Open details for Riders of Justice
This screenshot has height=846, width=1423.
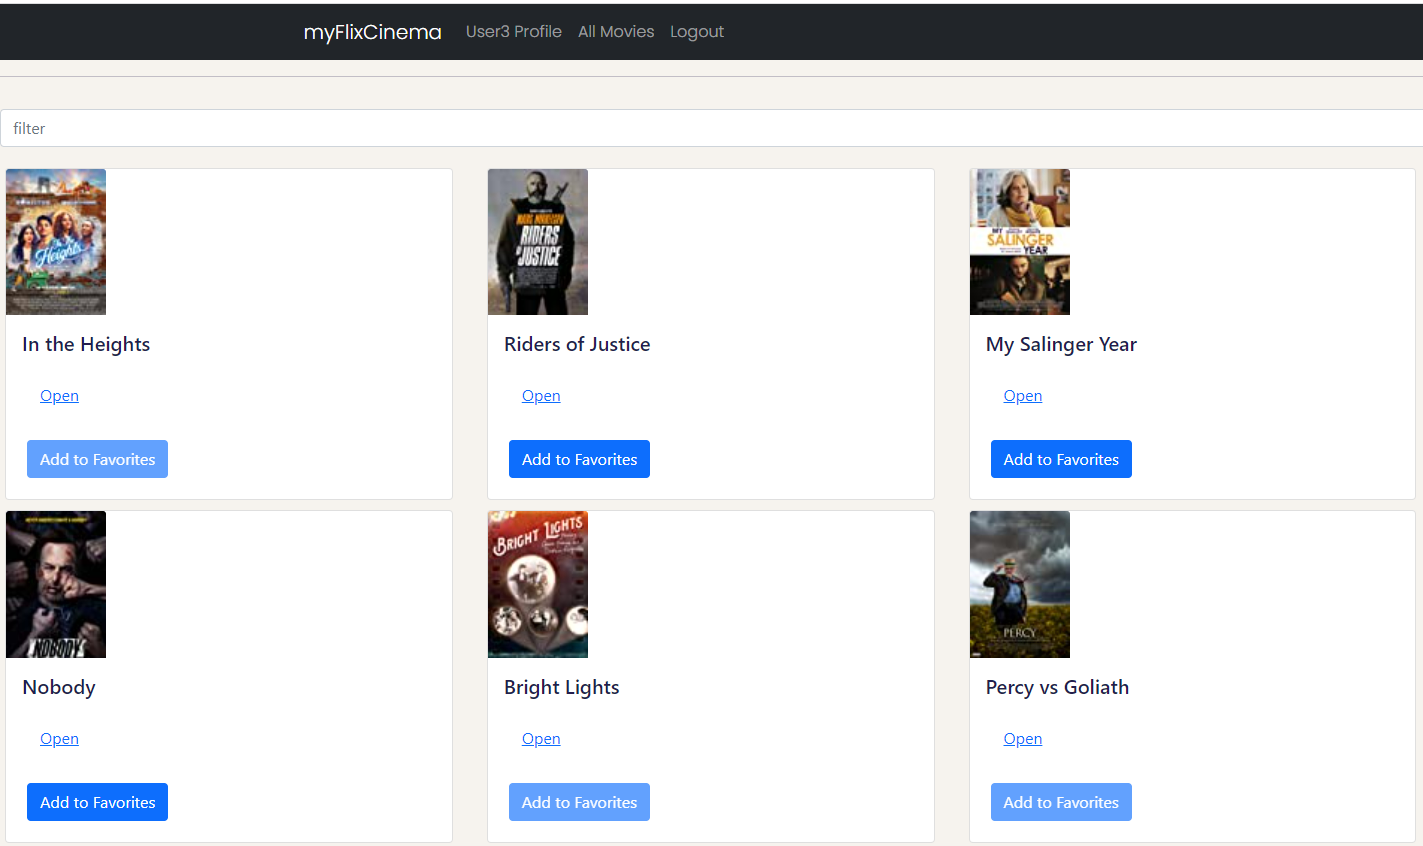click(x=541, y=395)
